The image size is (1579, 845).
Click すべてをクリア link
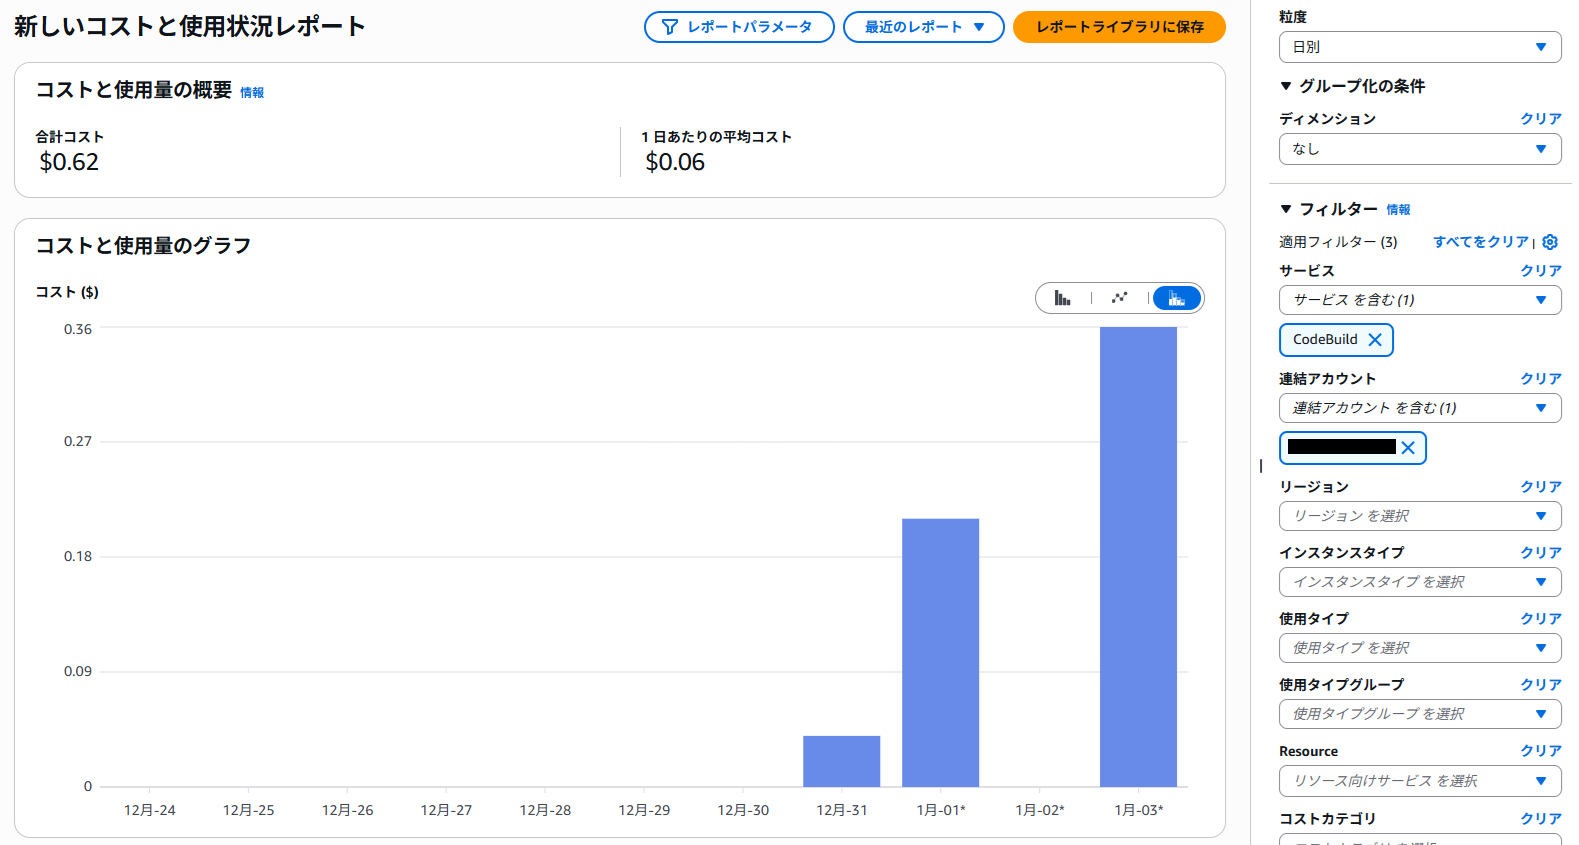[1481, 242]
